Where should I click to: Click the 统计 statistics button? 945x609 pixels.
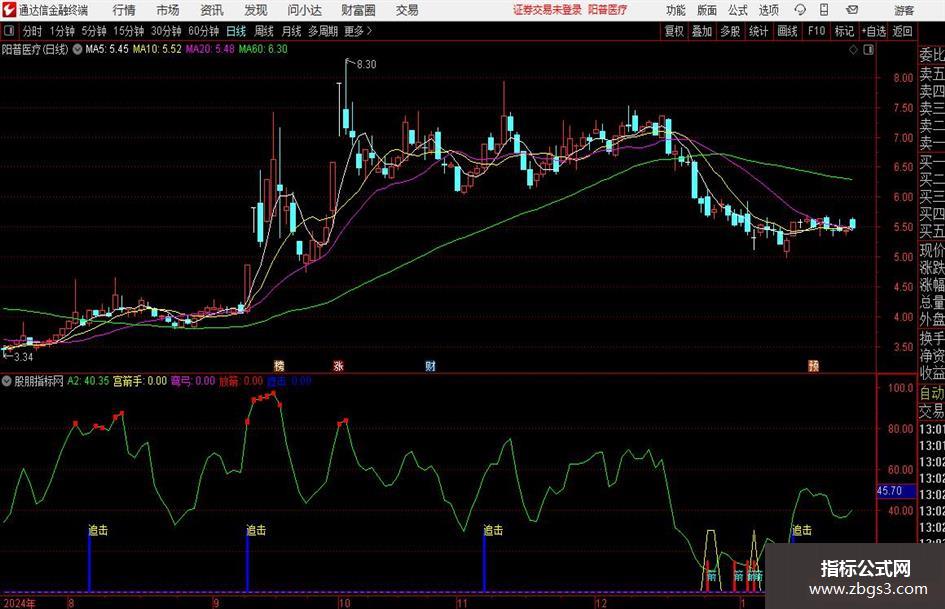coord(758,31)
